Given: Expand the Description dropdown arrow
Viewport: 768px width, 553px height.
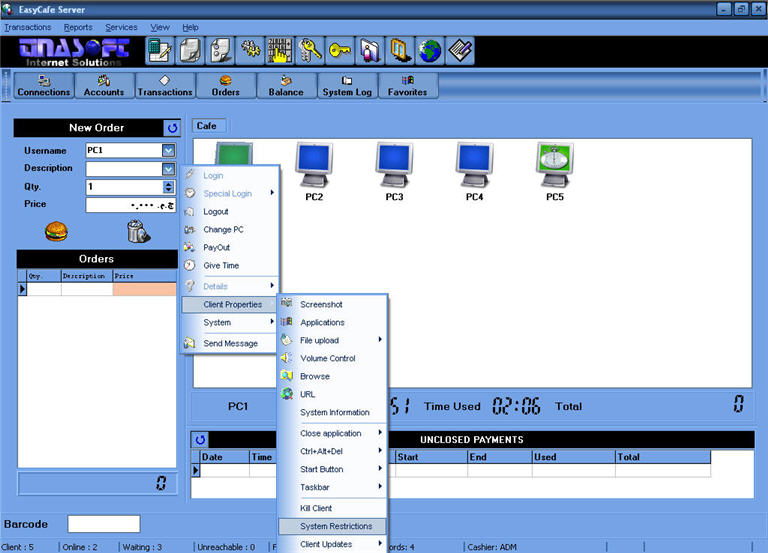Looking at the screenshot, I should [168, 169].
